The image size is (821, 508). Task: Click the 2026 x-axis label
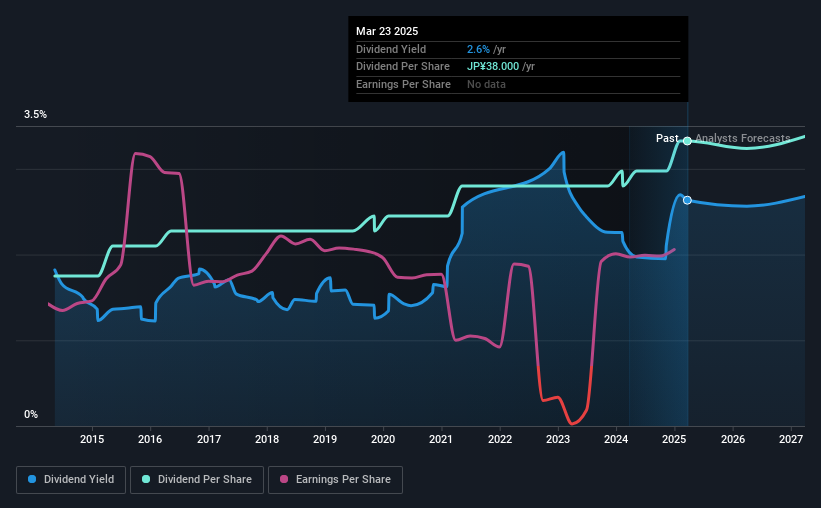tap(733, 439)
